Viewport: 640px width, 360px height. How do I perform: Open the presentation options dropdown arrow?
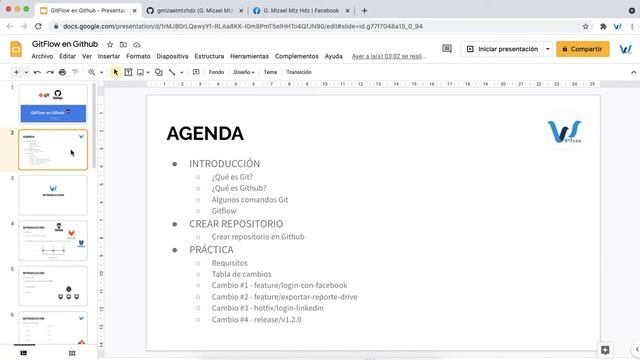click(548, 49)
